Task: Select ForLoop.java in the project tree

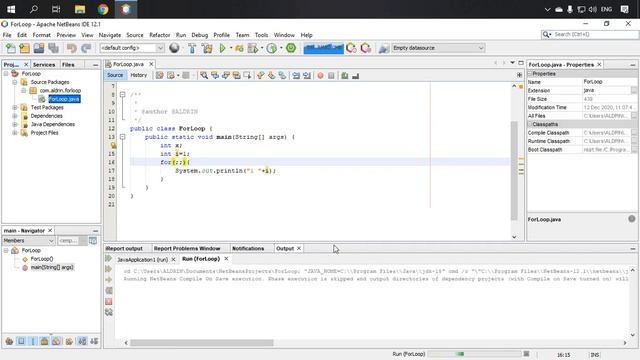Action: pos(64,99)
